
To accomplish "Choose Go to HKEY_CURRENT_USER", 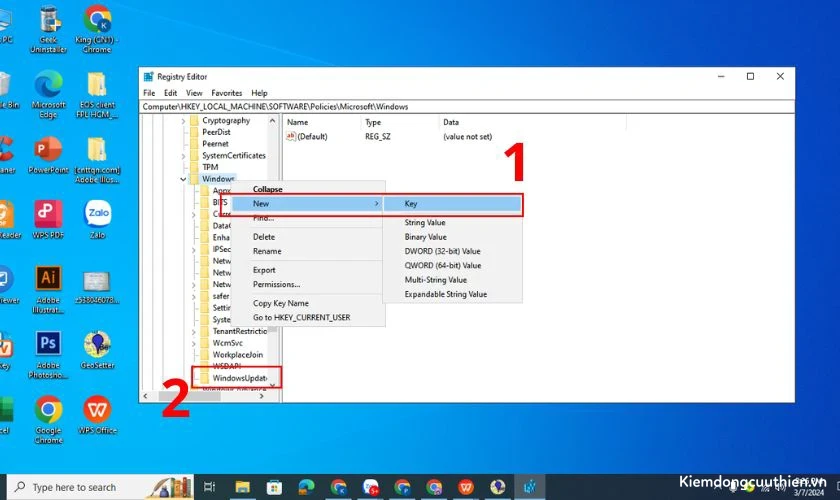I will [308, 317].
